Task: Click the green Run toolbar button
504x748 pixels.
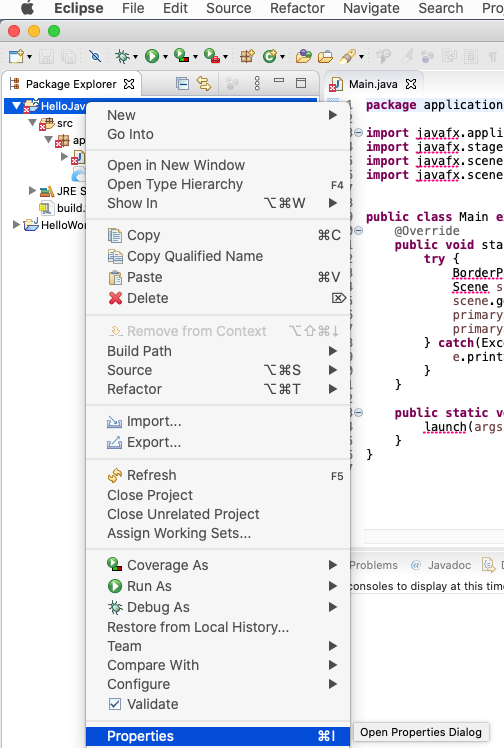Action: [152, 56]
